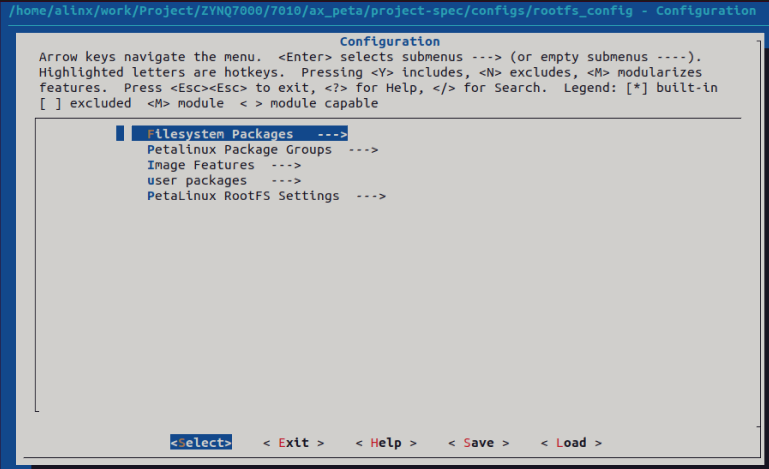Select the user packages menu entry
Viewport: 769px width, 469px height.
pyautogui.click(x=224, y=181)
